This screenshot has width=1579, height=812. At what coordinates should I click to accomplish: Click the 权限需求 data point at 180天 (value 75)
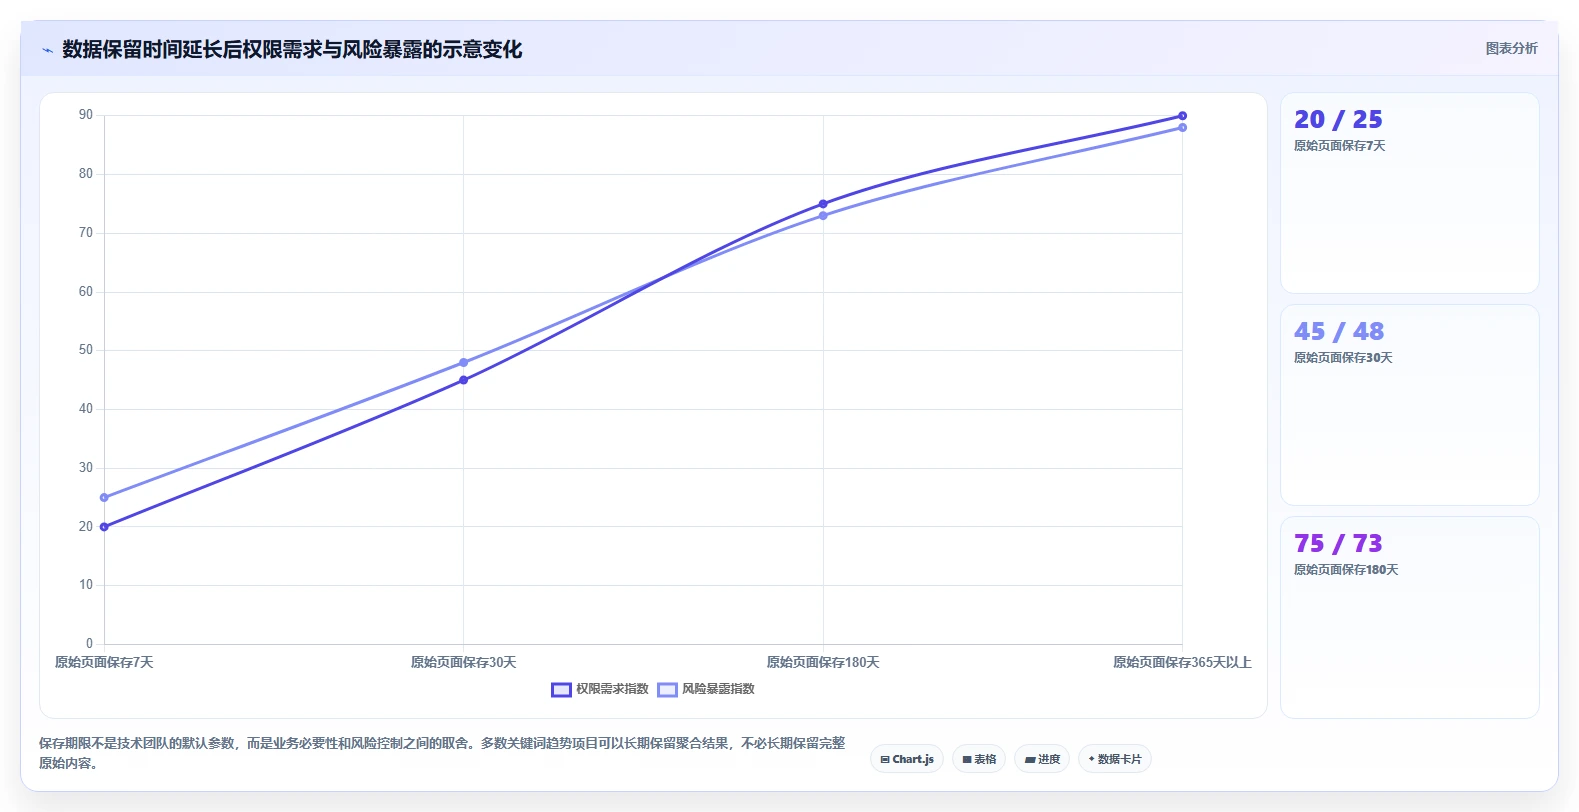point(823,204)
